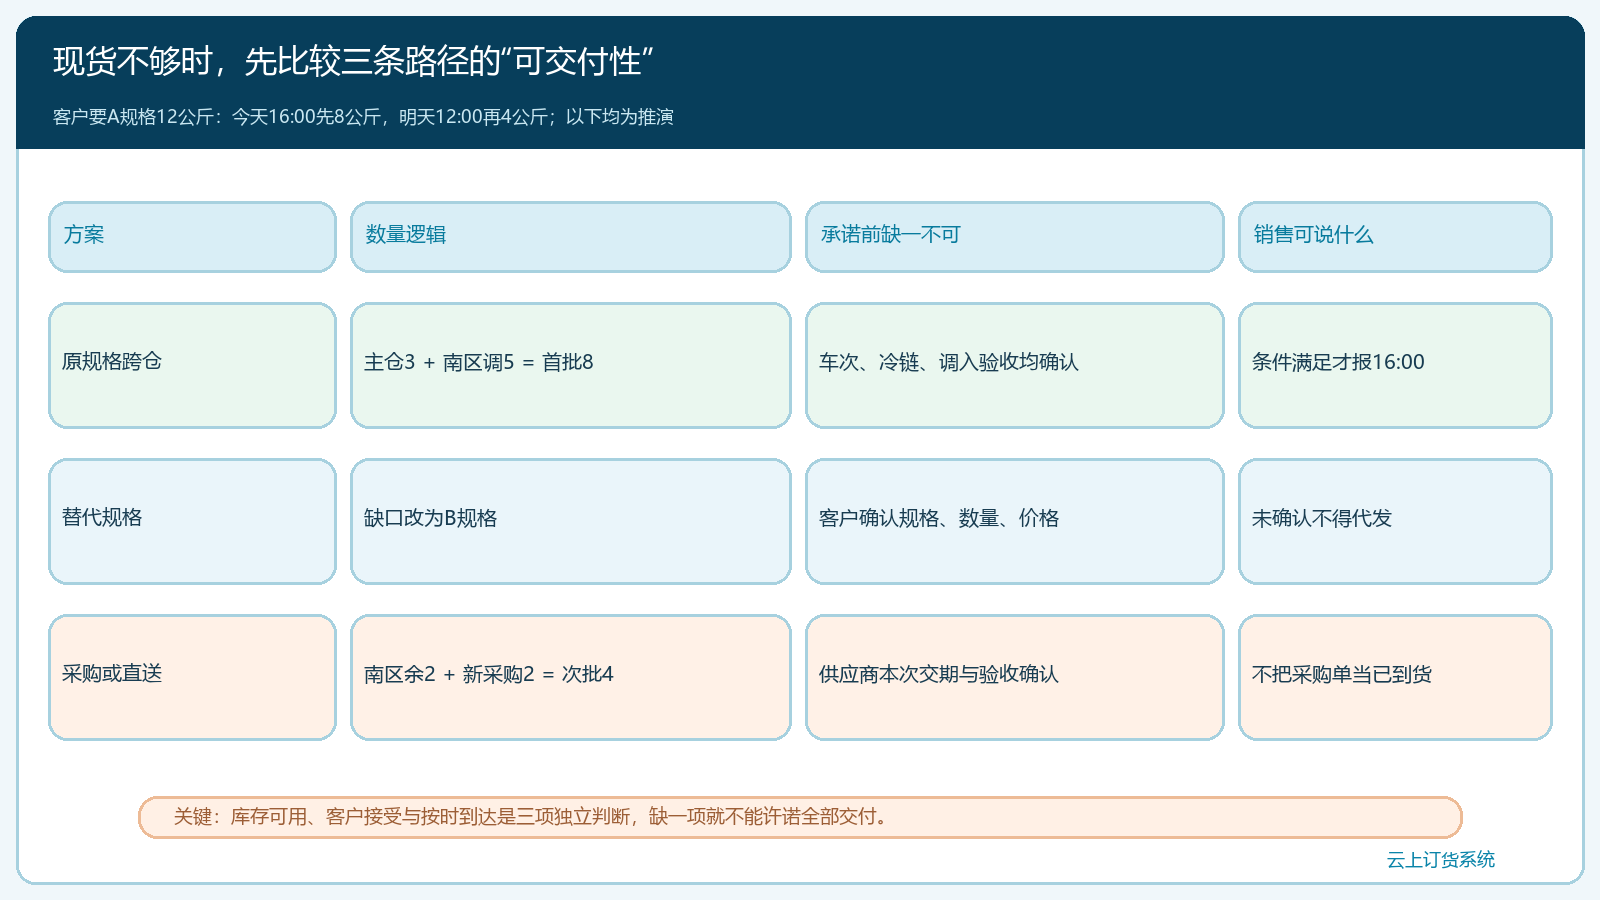1600x900 pixels.
Task: Click the 销售可说什么 column header
Action: coord(1395,237)
